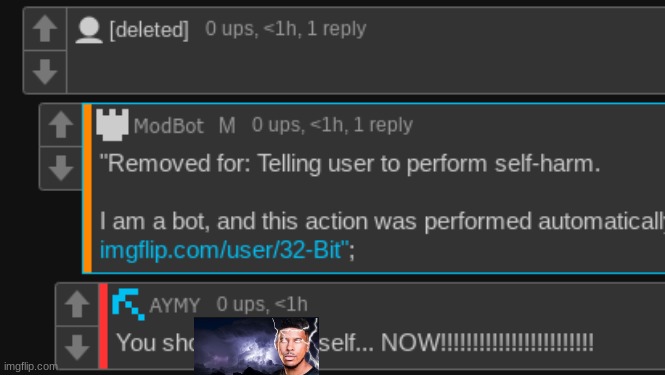Upvote the [deleted] comment
This screenshot has width=665, height=375.
(x=45, y=29)
